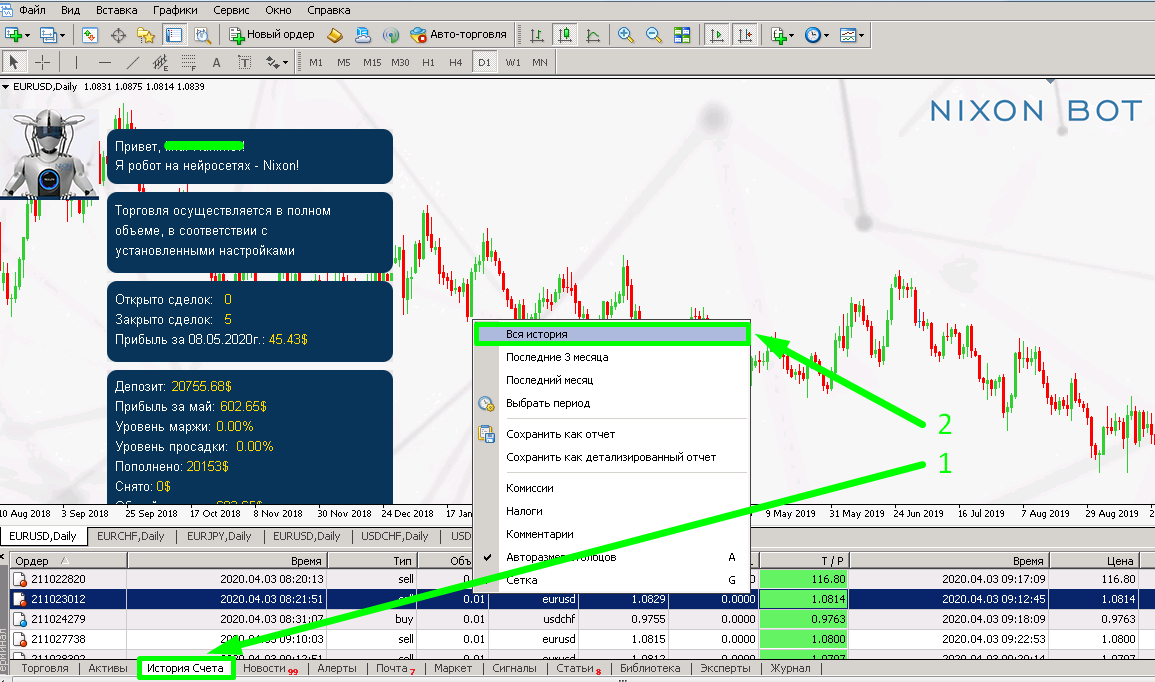Screen dimensions: 1155x682
Task: Click the signals broadcast icon
Action: coord(391,35)
